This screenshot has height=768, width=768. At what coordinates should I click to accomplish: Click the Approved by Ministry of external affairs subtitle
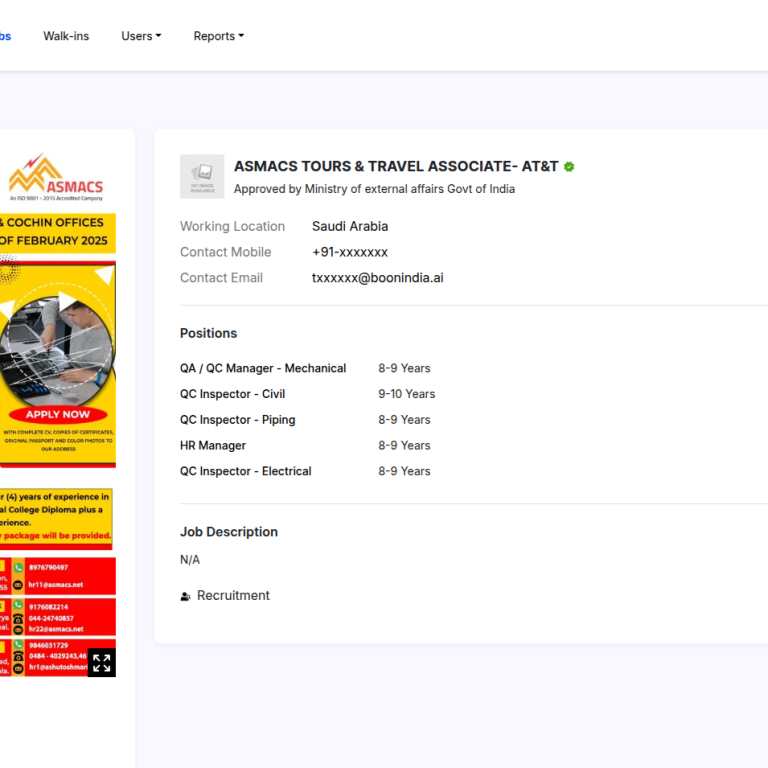[374, 189]
